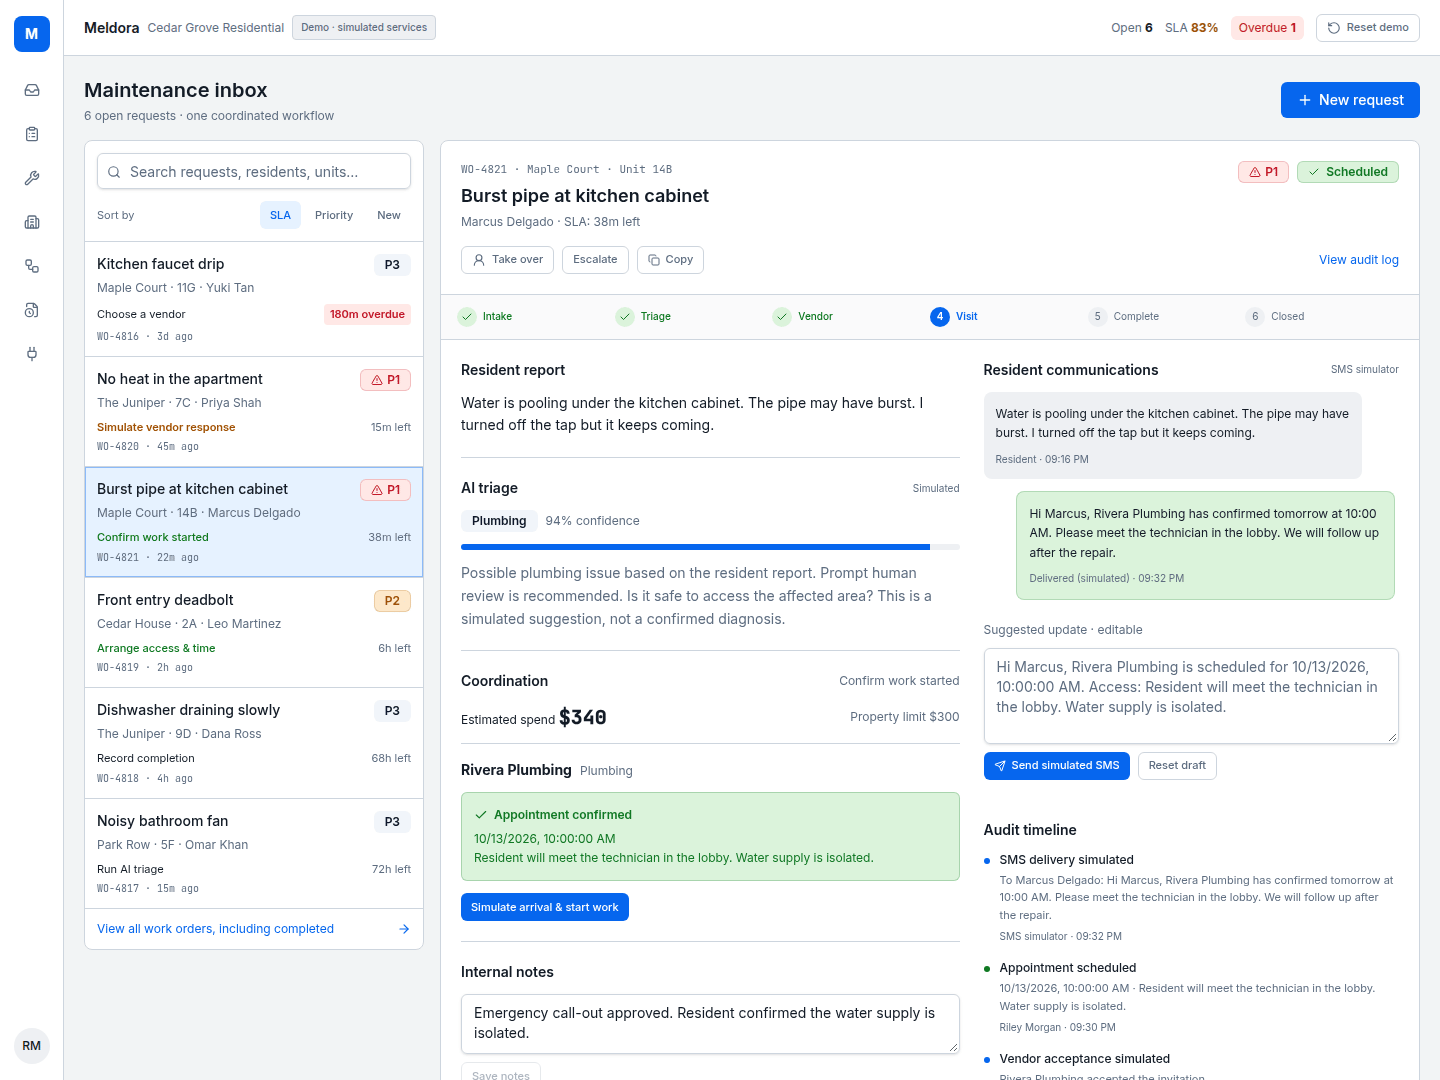The width and height of the screenshot is (1440, 1080).
Task: Open the Front entry deadbolt request
Action: click(x=254, y=633)
